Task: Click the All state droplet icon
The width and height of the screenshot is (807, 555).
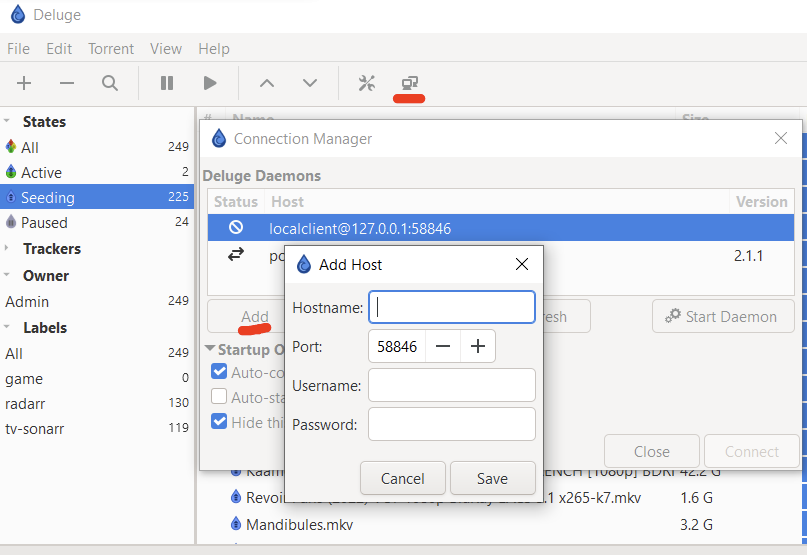Action: click(11, 147)
